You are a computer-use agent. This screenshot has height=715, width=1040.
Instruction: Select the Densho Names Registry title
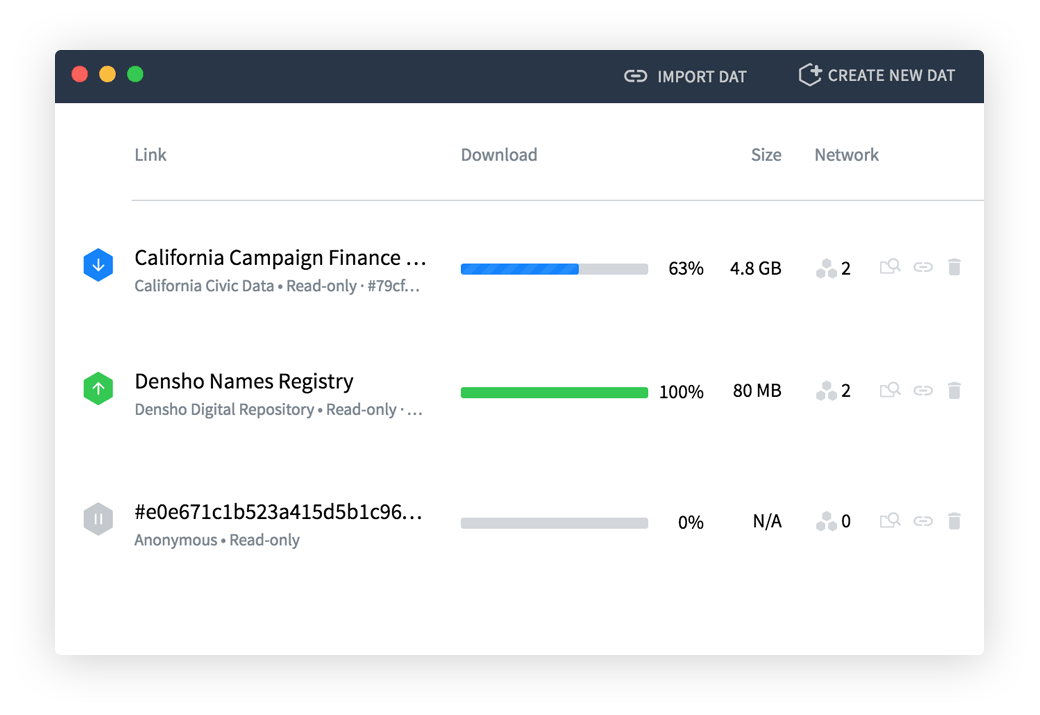pyautogui.click(x=244, y=381)
